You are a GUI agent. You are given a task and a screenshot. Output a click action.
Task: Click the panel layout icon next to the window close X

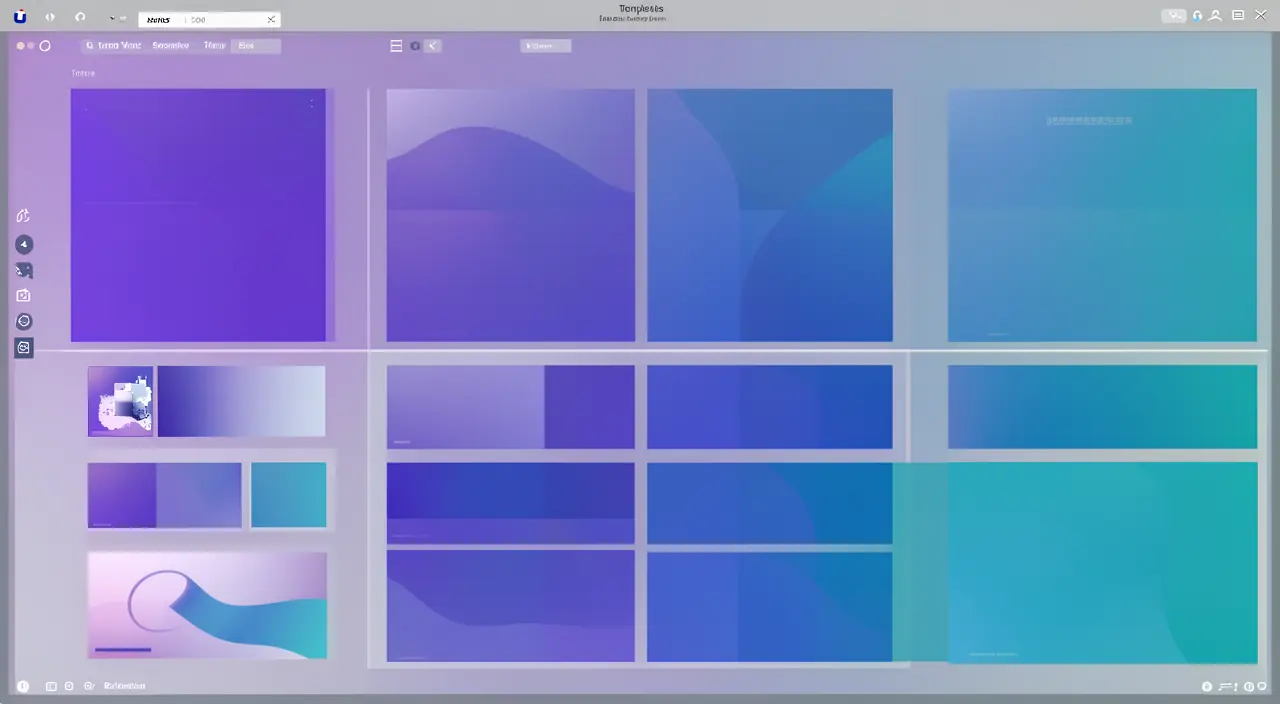point(1238,16)
